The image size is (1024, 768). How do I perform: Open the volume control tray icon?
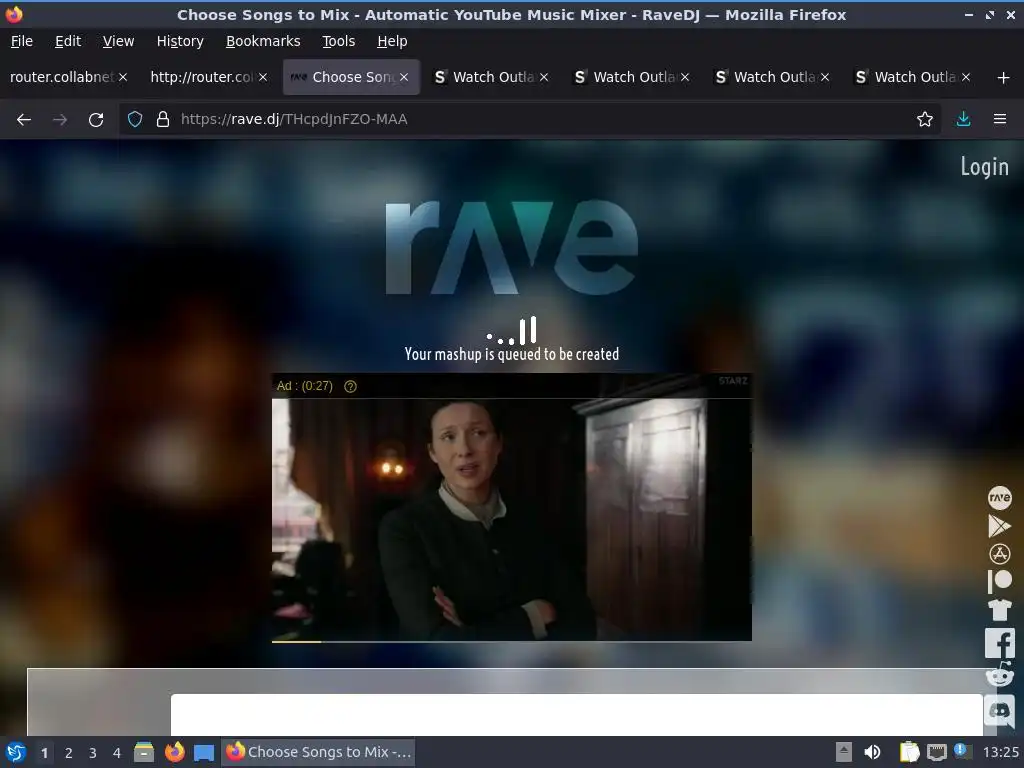pos(872,752)
